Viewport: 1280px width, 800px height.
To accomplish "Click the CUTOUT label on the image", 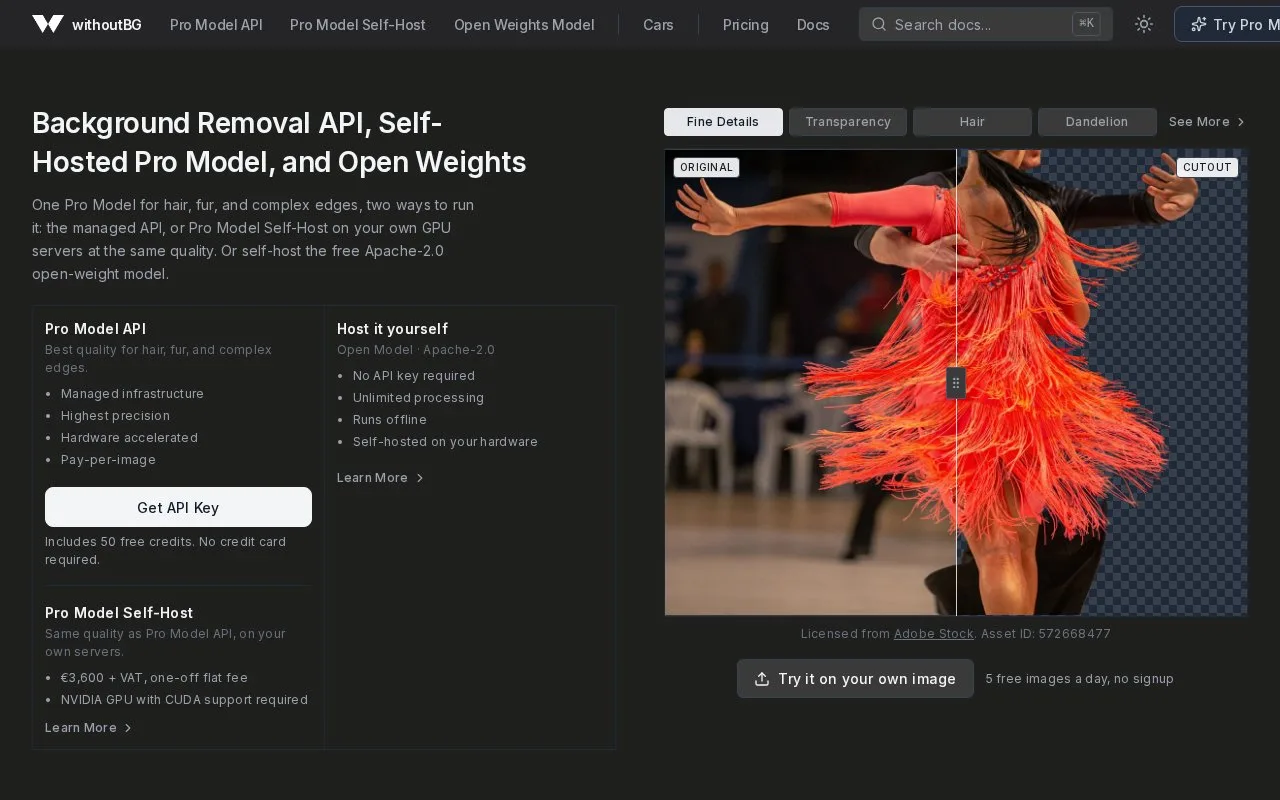I will pyautogui.click(x=1207, y=167).
